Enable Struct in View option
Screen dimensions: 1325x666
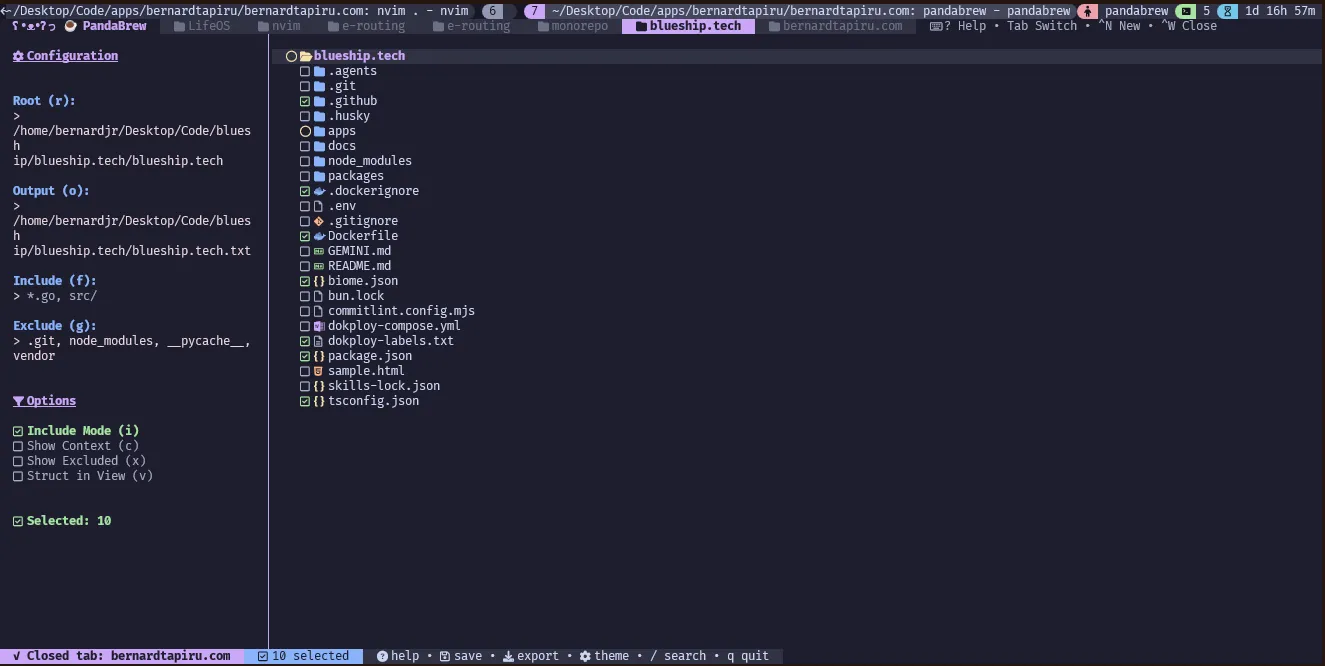18,475
